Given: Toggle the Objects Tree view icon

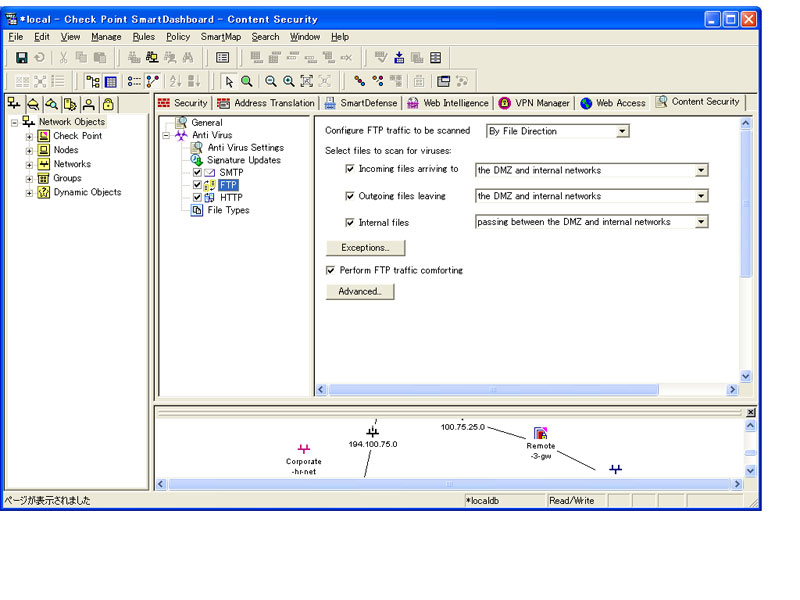Looking at the screenshot, I should coord(92,81).
